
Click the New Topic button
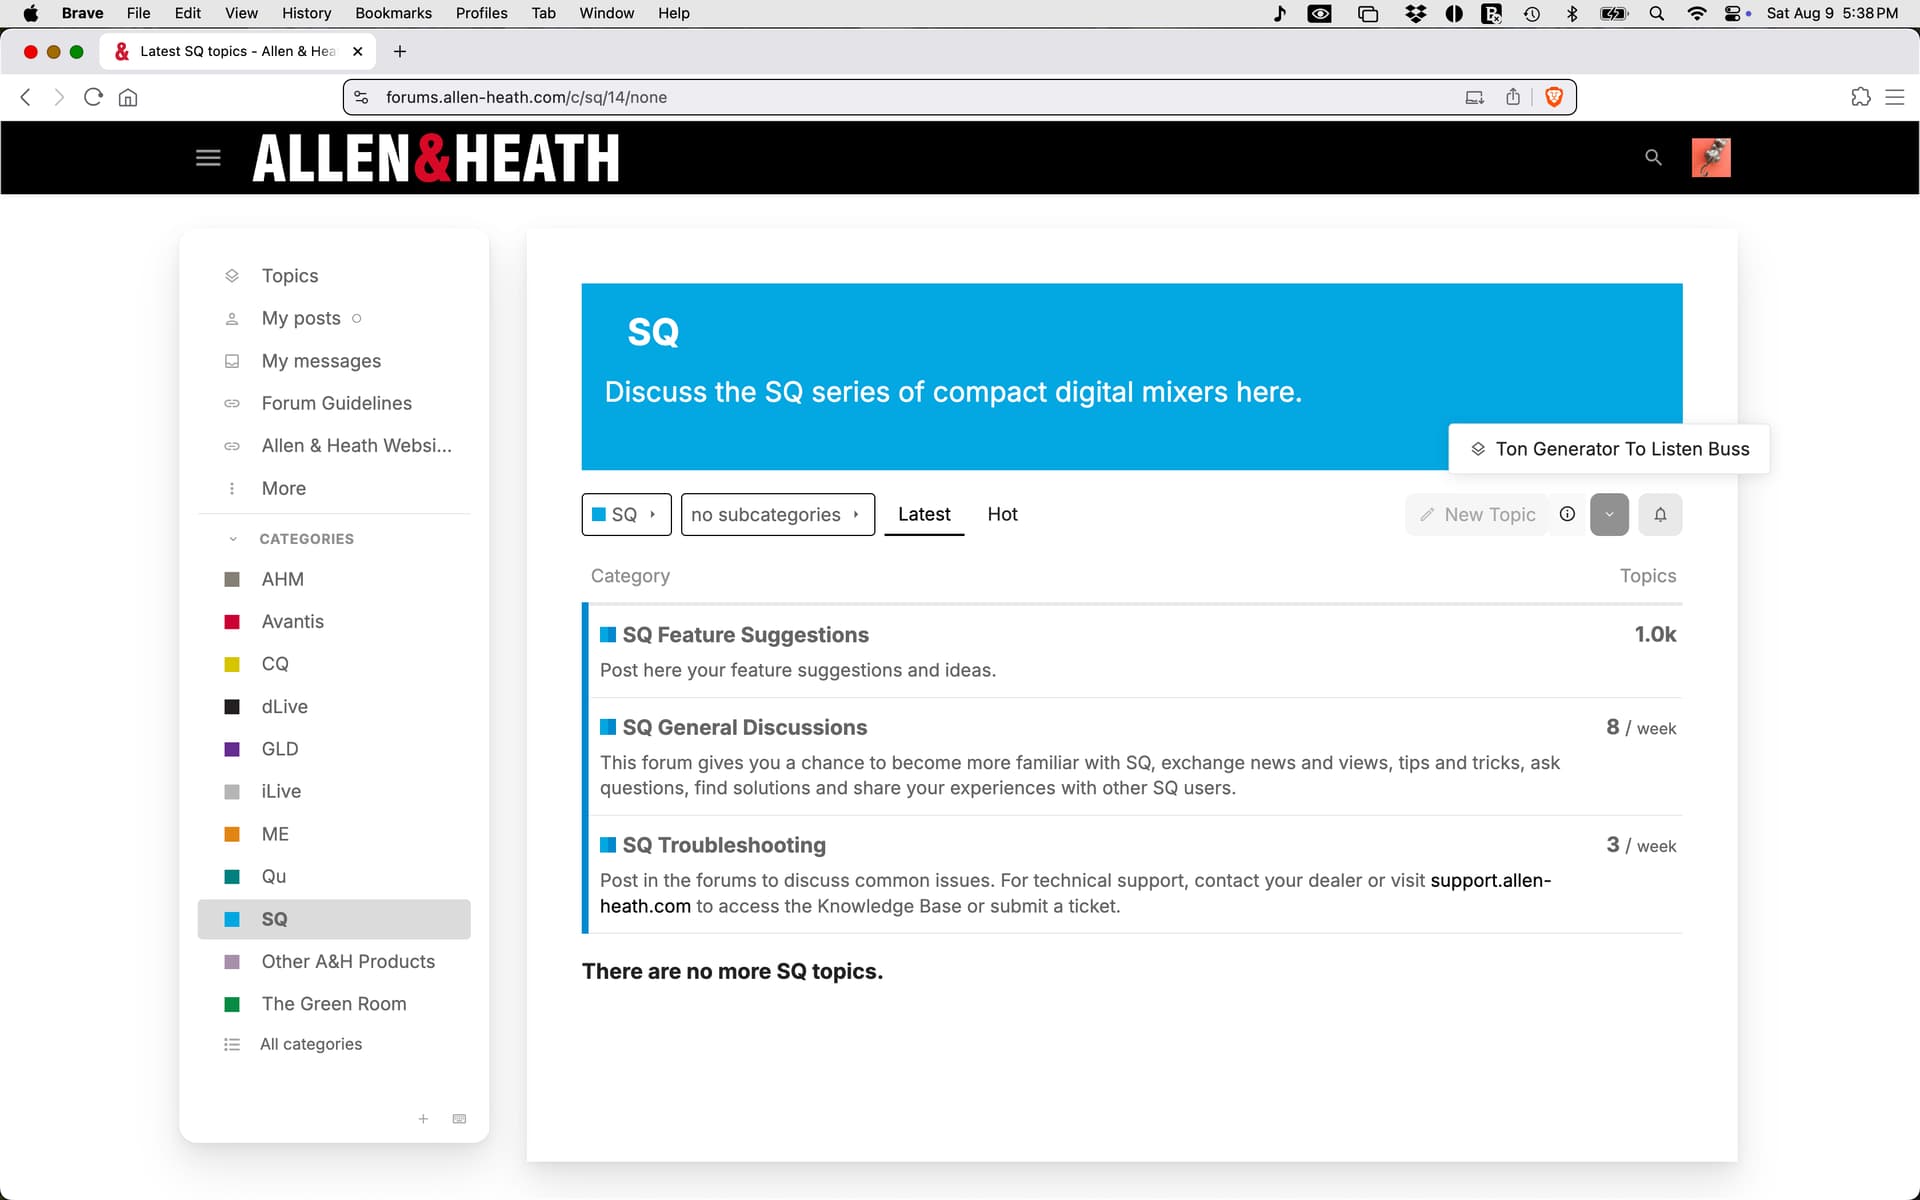coord(1477,515)
